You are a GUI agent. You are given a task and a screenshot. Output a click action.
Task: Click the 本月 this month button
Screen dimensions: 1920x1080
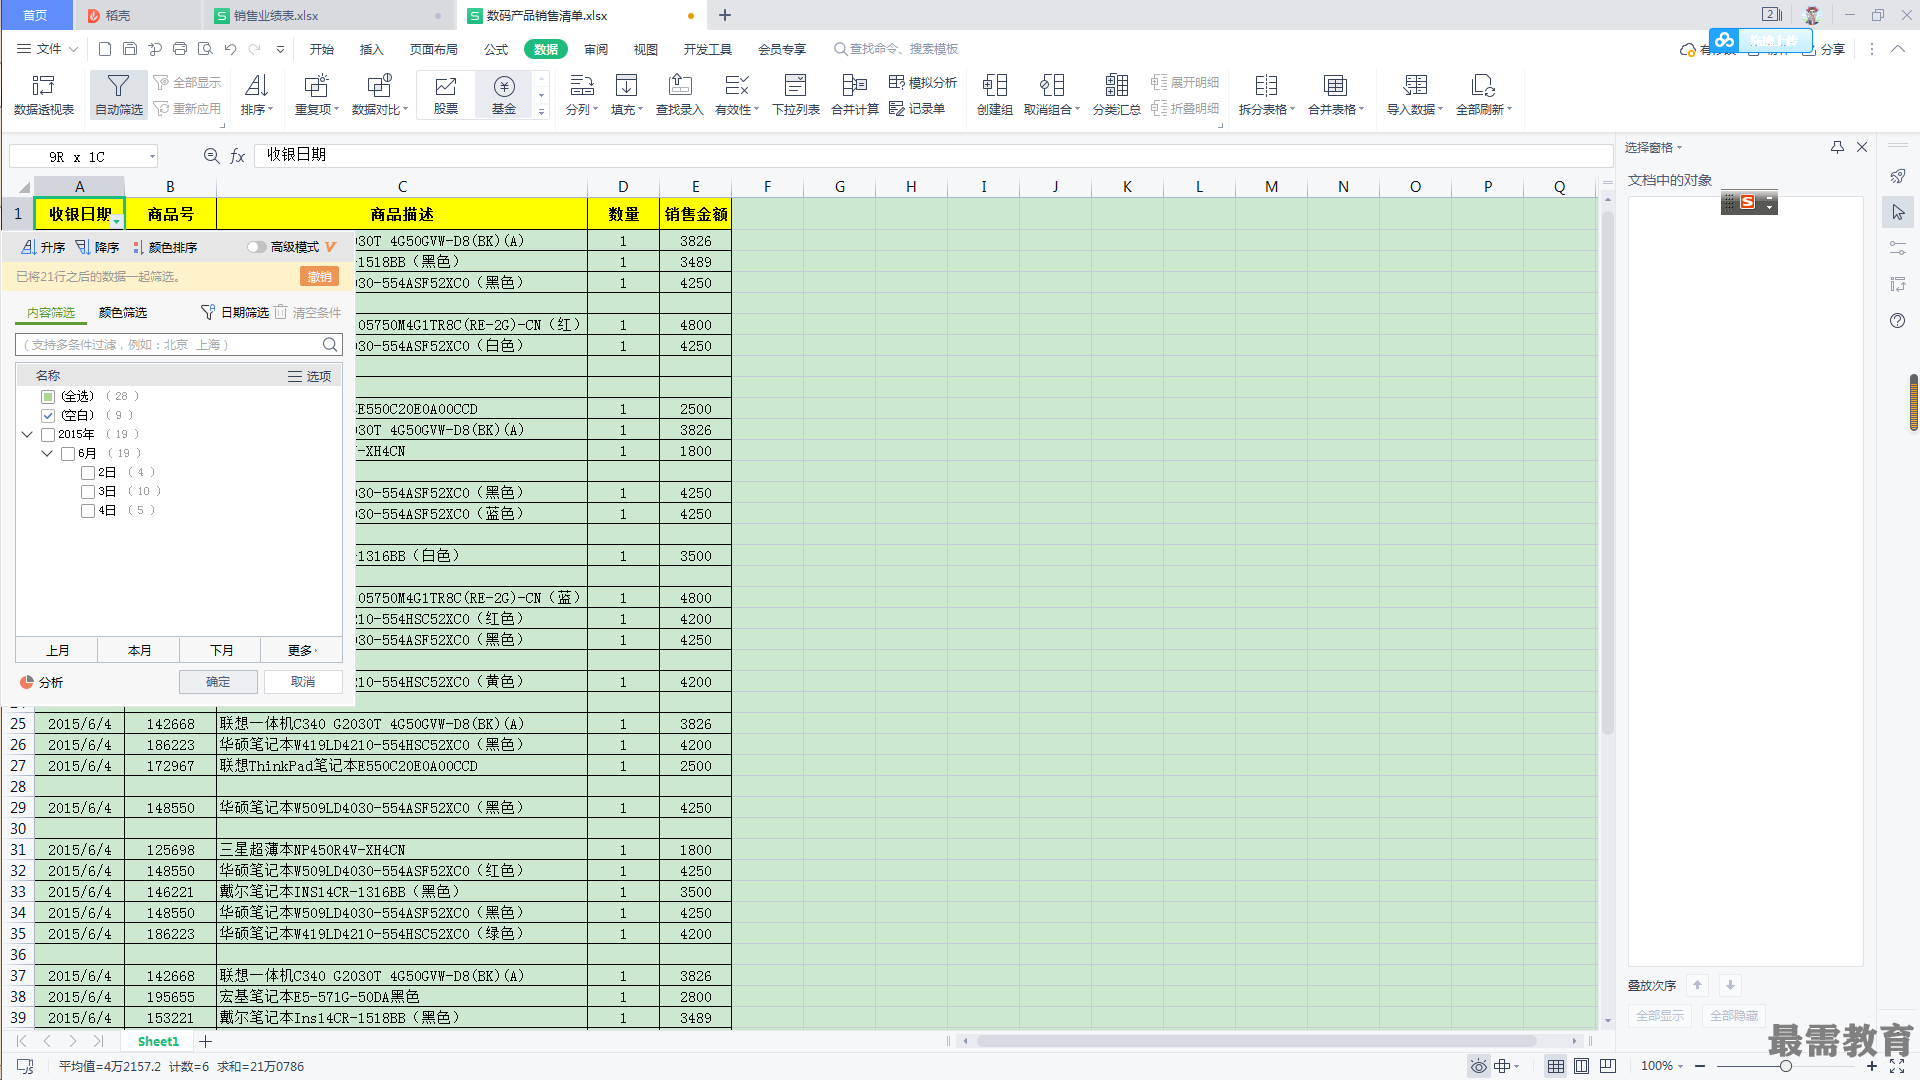[x=139, y=651]
